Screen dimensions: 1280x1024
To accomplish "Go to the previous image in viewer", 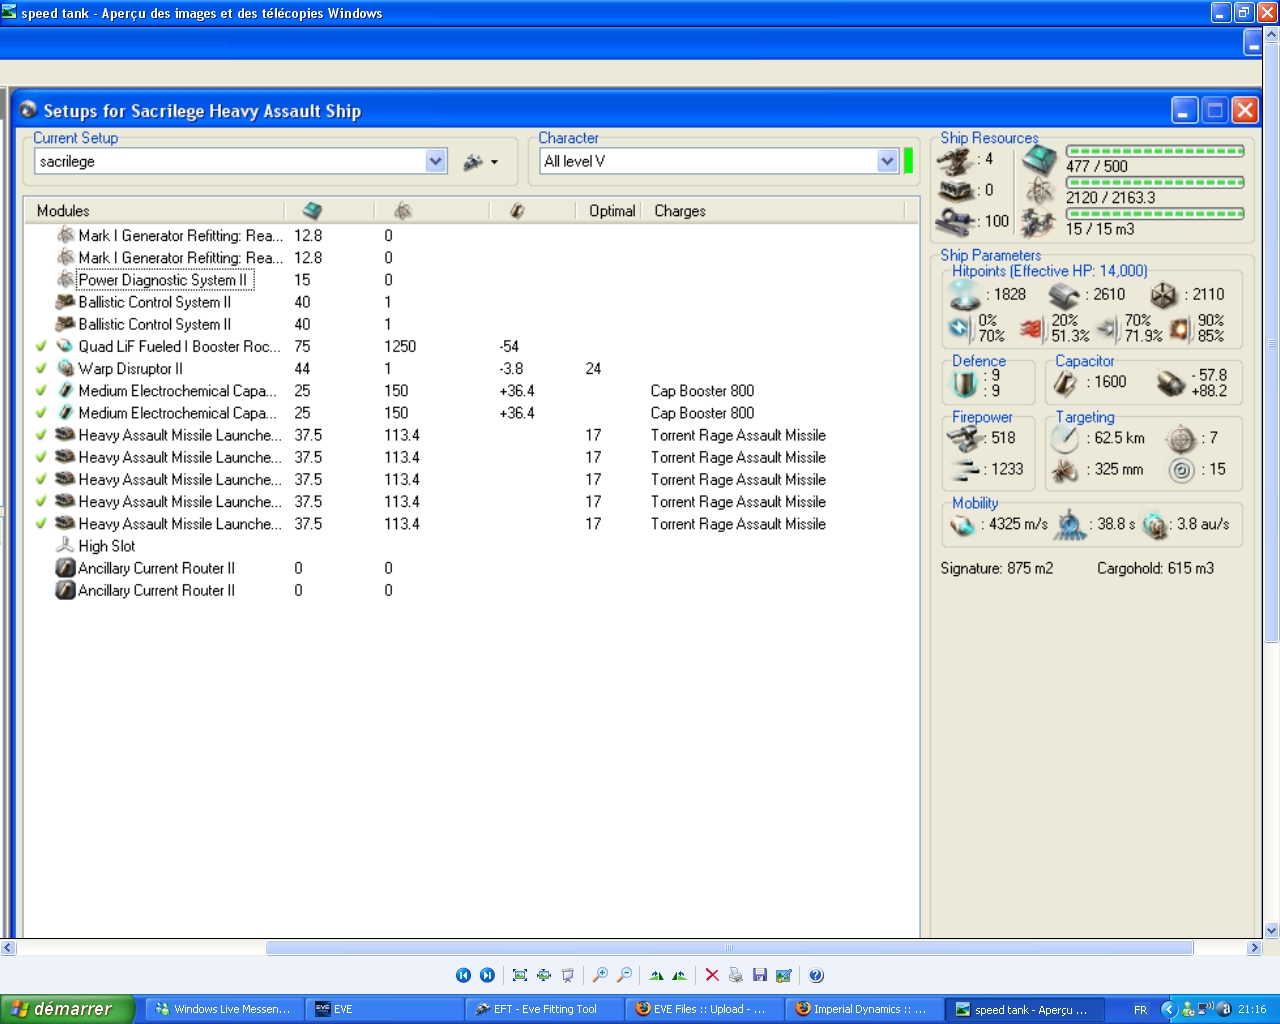I will tap(463, 975).
